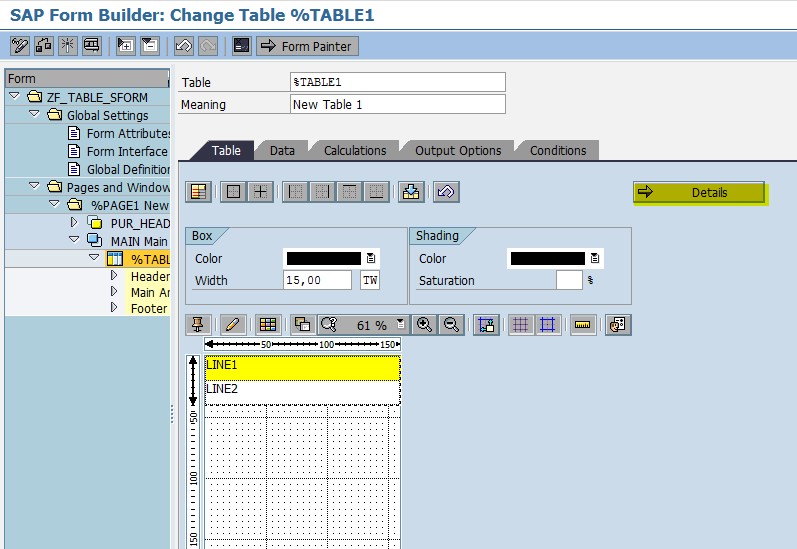Click the Meaning field New Table 1

(x=397, y=104)
